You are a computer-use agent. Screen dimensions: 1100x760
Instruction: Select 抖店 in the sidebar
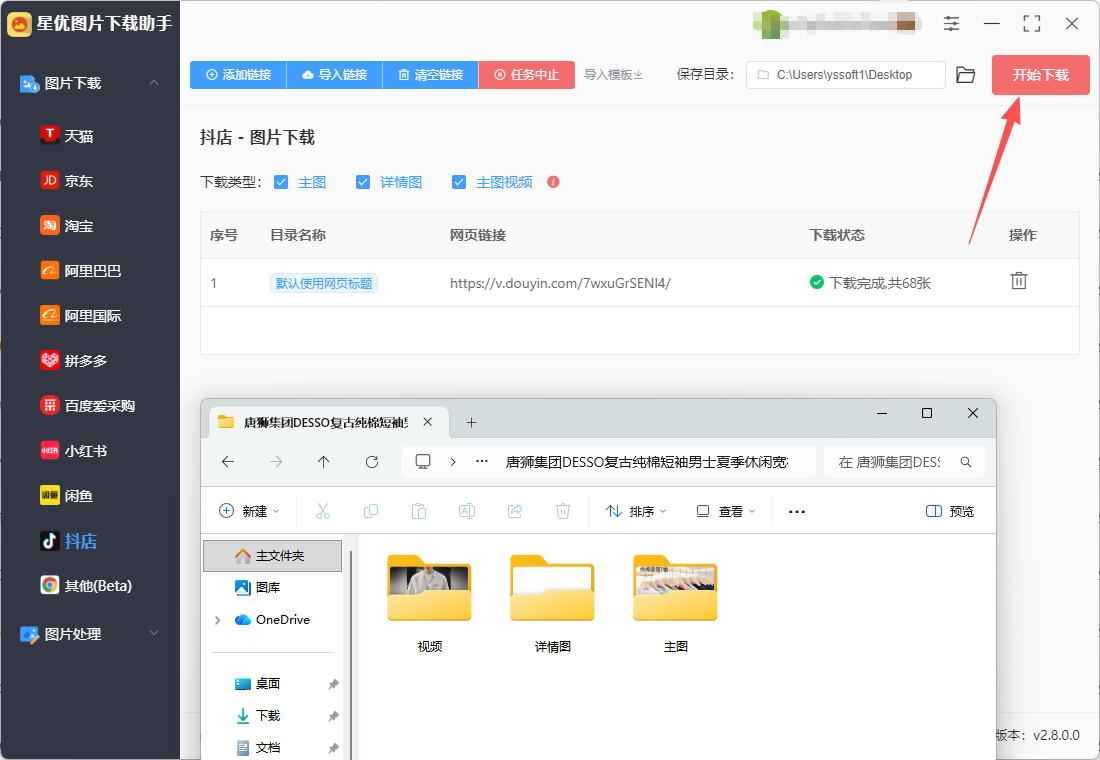click(x=69, y=540)
